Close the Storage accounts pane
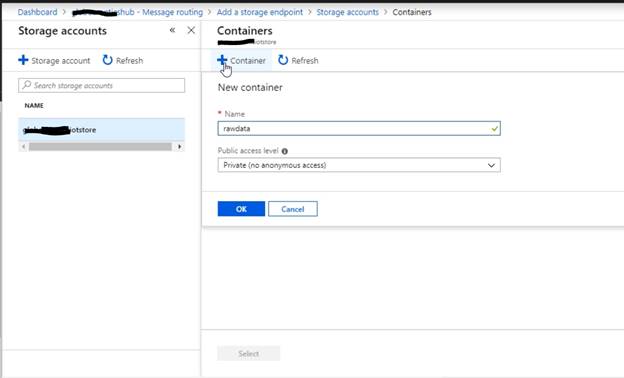 coord(191,30)
